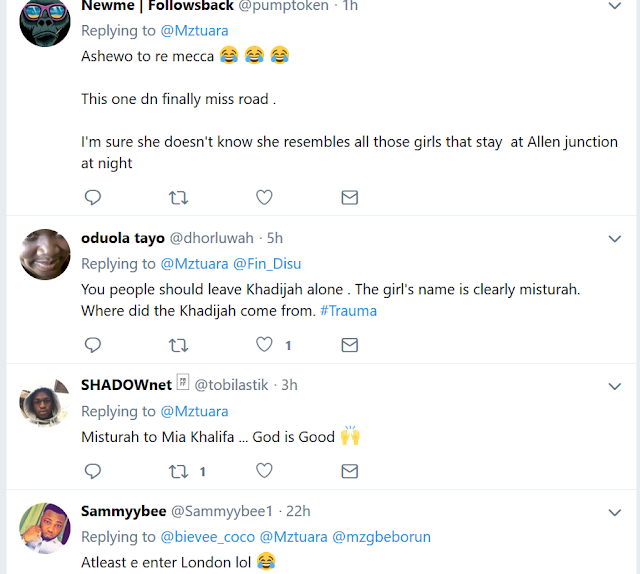Retweet the Allen junction tweet
The image size is (640, 574).
click(x=178, y=197)
